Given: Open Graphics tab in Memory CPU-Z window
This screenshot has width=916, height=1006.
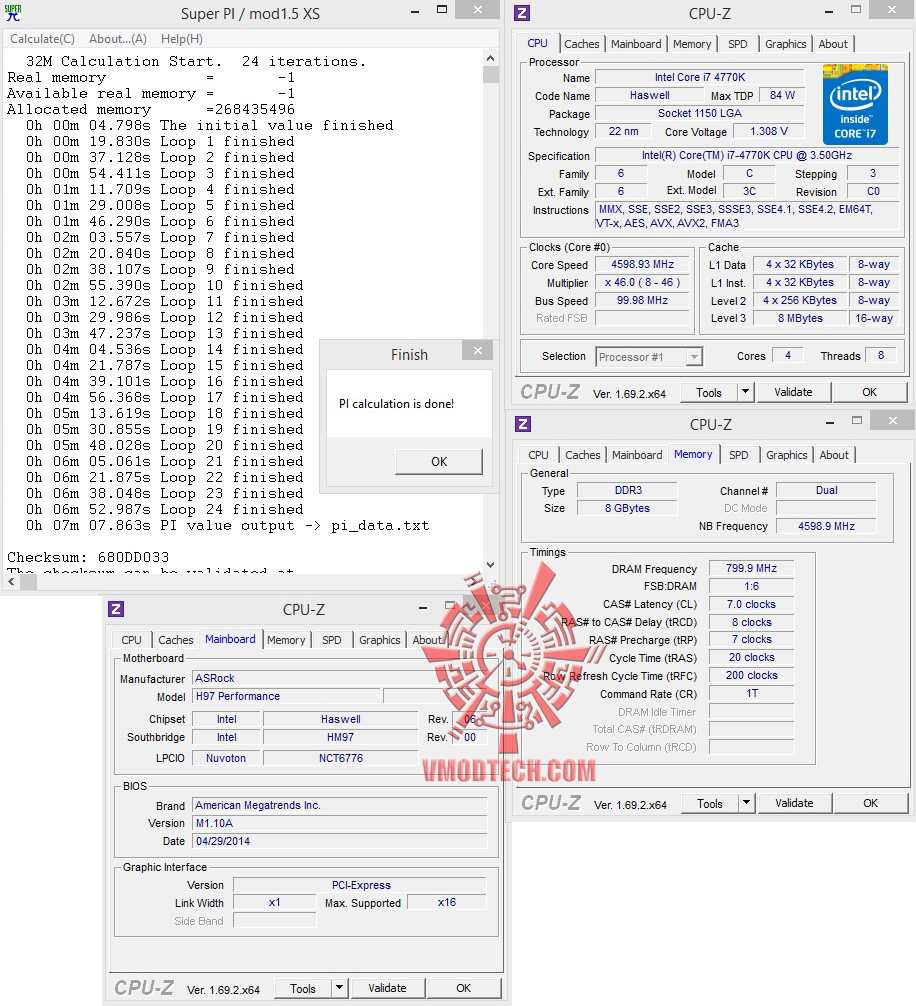Looking at the screenshot, I should click(x=786, y=455).
